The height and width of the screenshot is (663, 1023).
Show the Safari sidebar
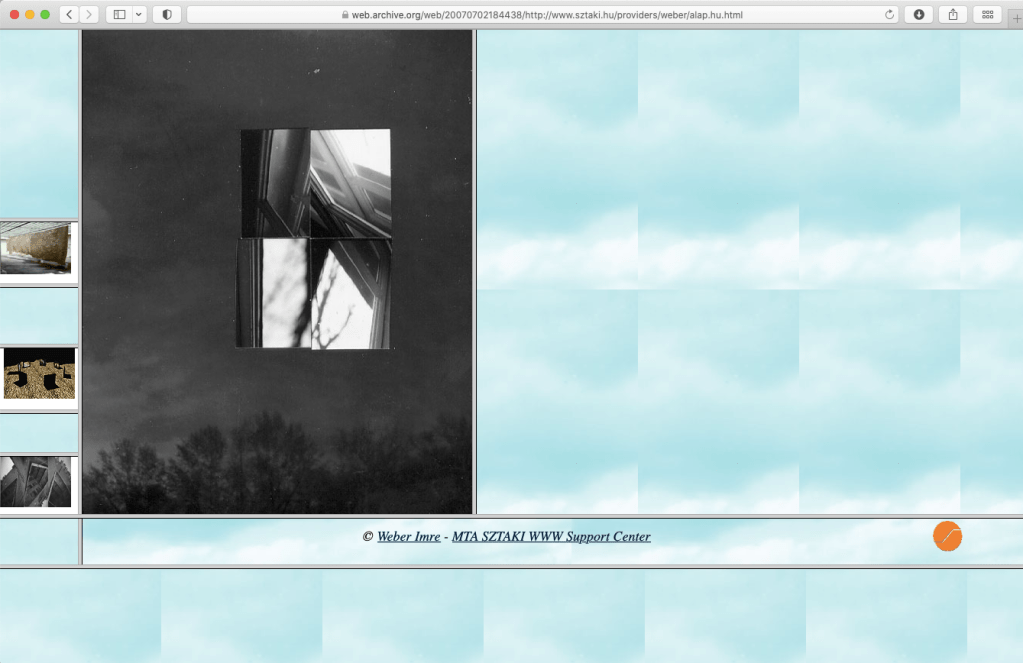pos(119,14)
